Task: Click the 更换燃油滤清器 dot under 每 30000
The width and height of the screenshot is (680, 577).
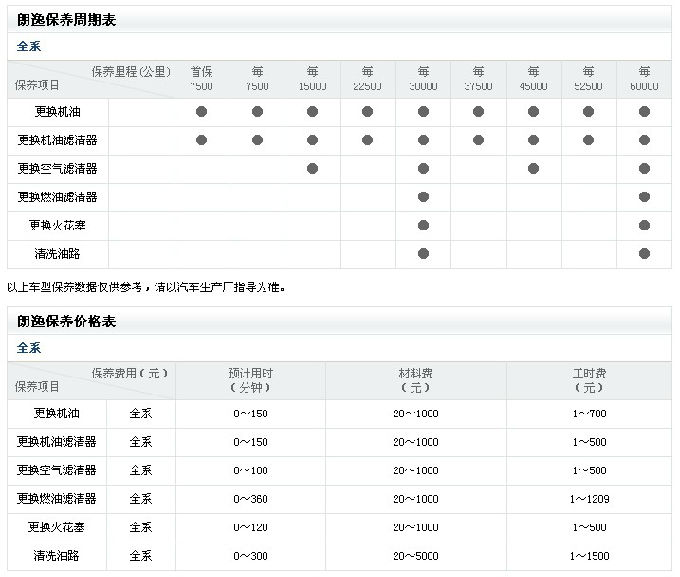Action: pos(423,197)
